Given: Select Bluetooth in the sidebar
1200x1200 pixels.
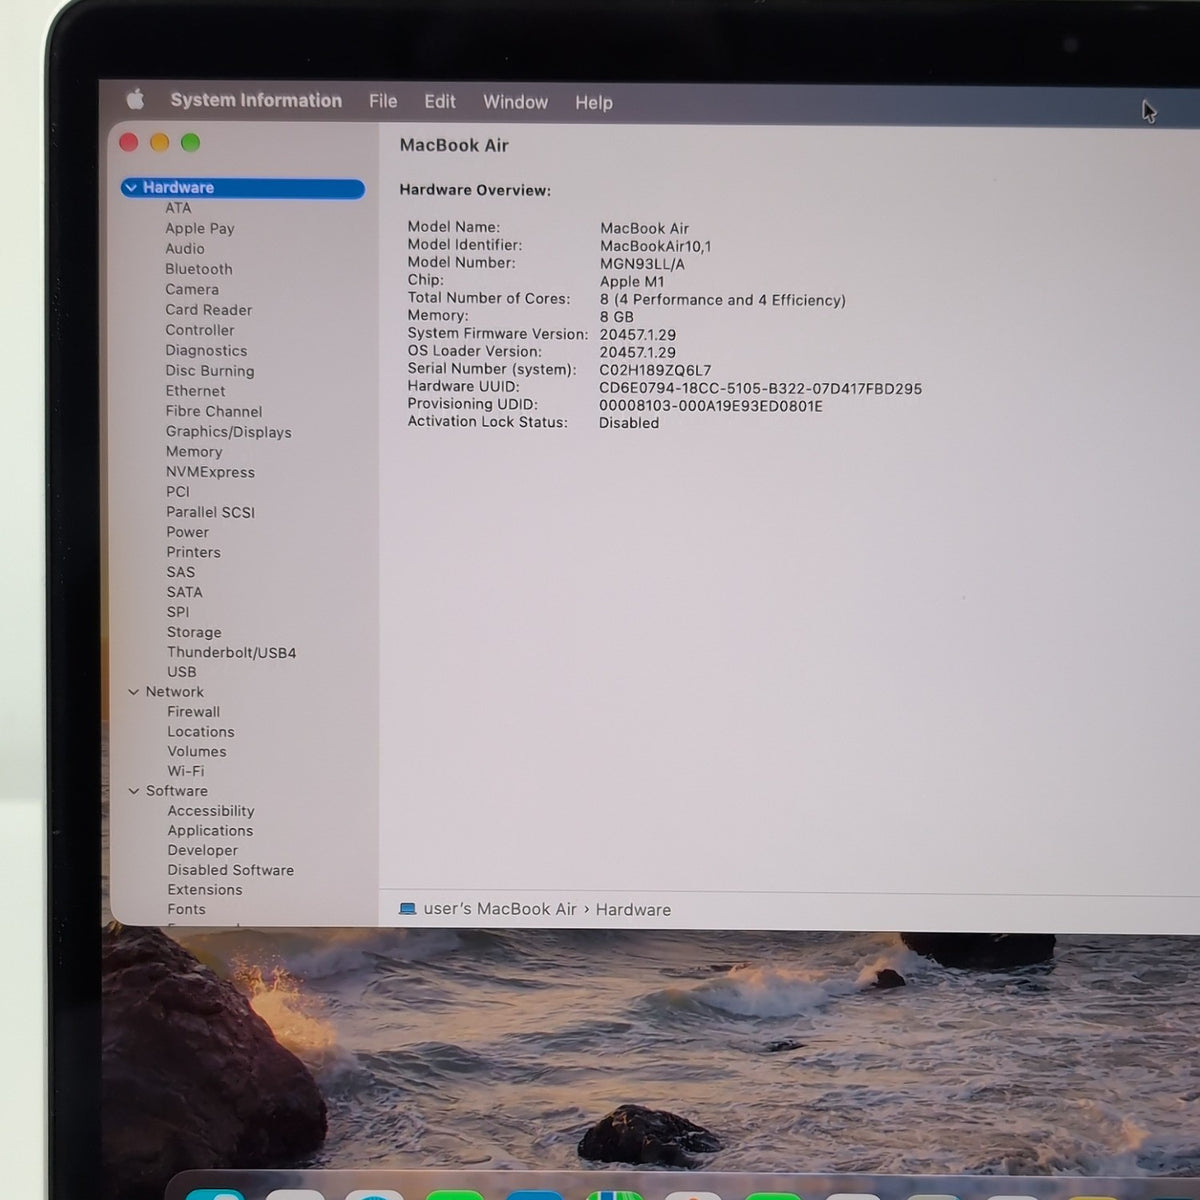Looking at the screenshot, I should [x=199, y=269].
